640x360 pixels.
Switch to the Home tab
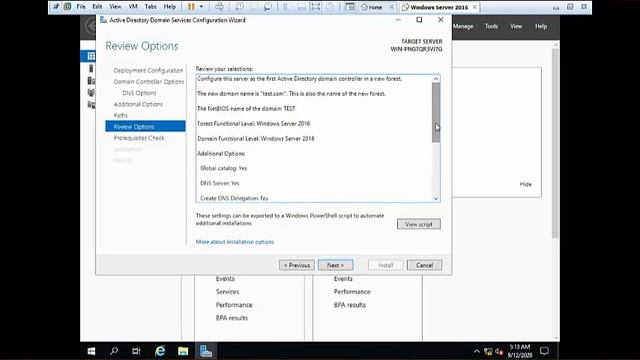372,7
